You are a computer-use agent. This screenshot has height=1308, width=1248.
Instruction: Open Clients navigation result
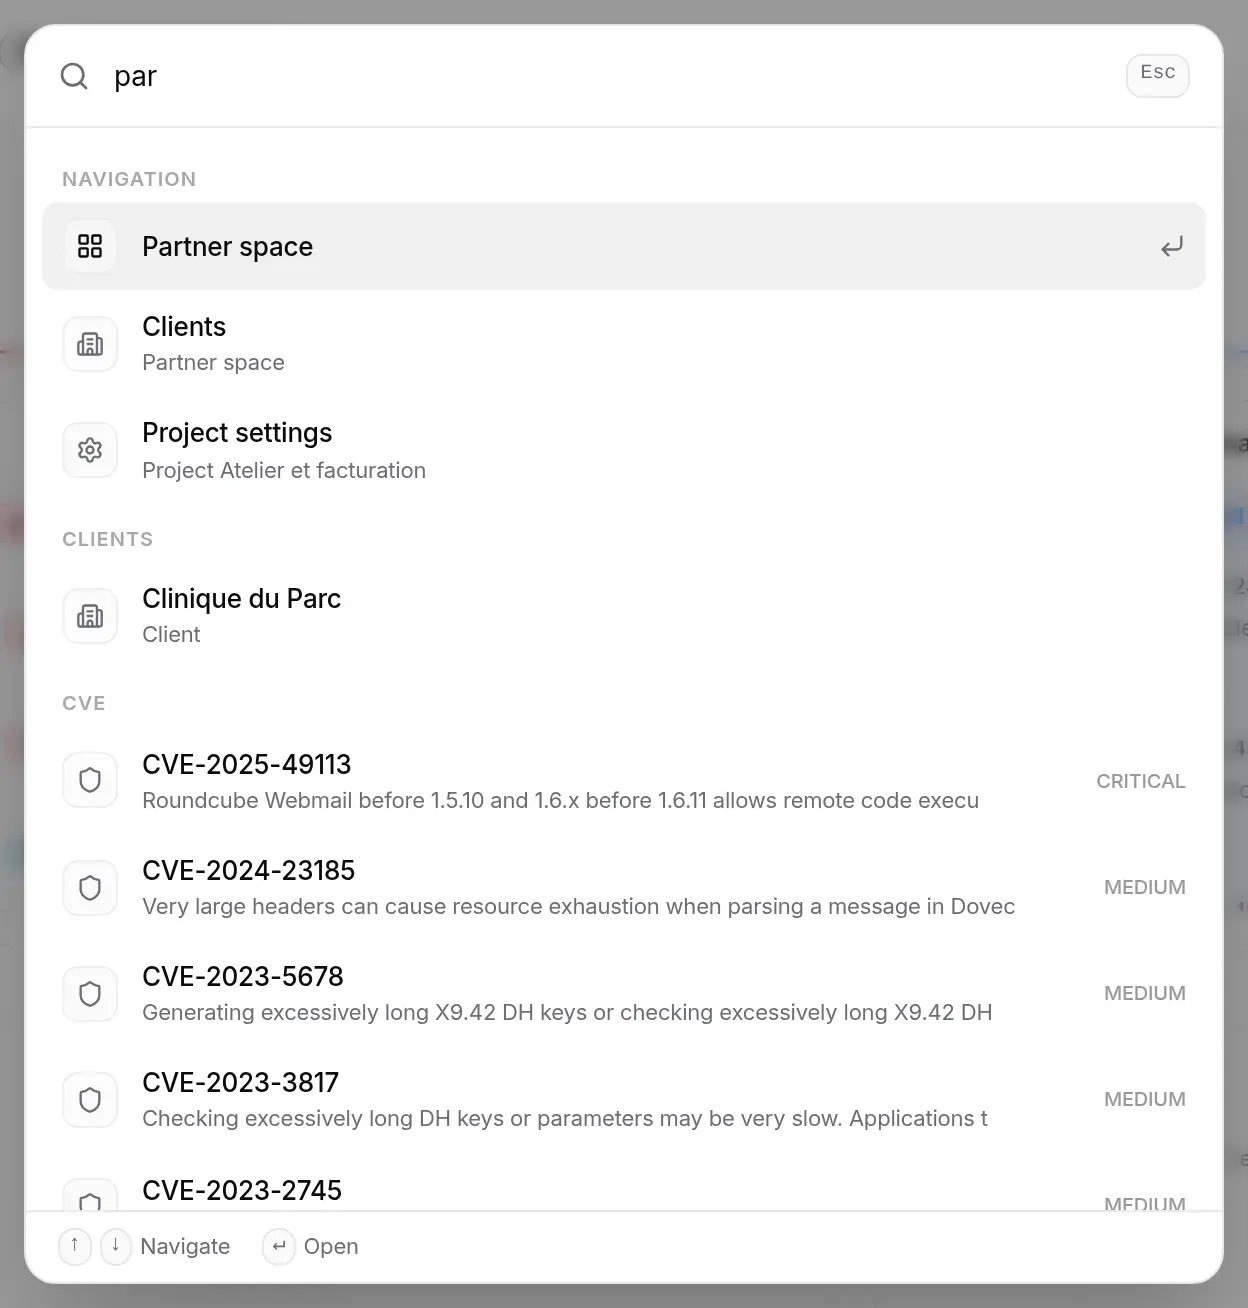[x=624, y=344]
